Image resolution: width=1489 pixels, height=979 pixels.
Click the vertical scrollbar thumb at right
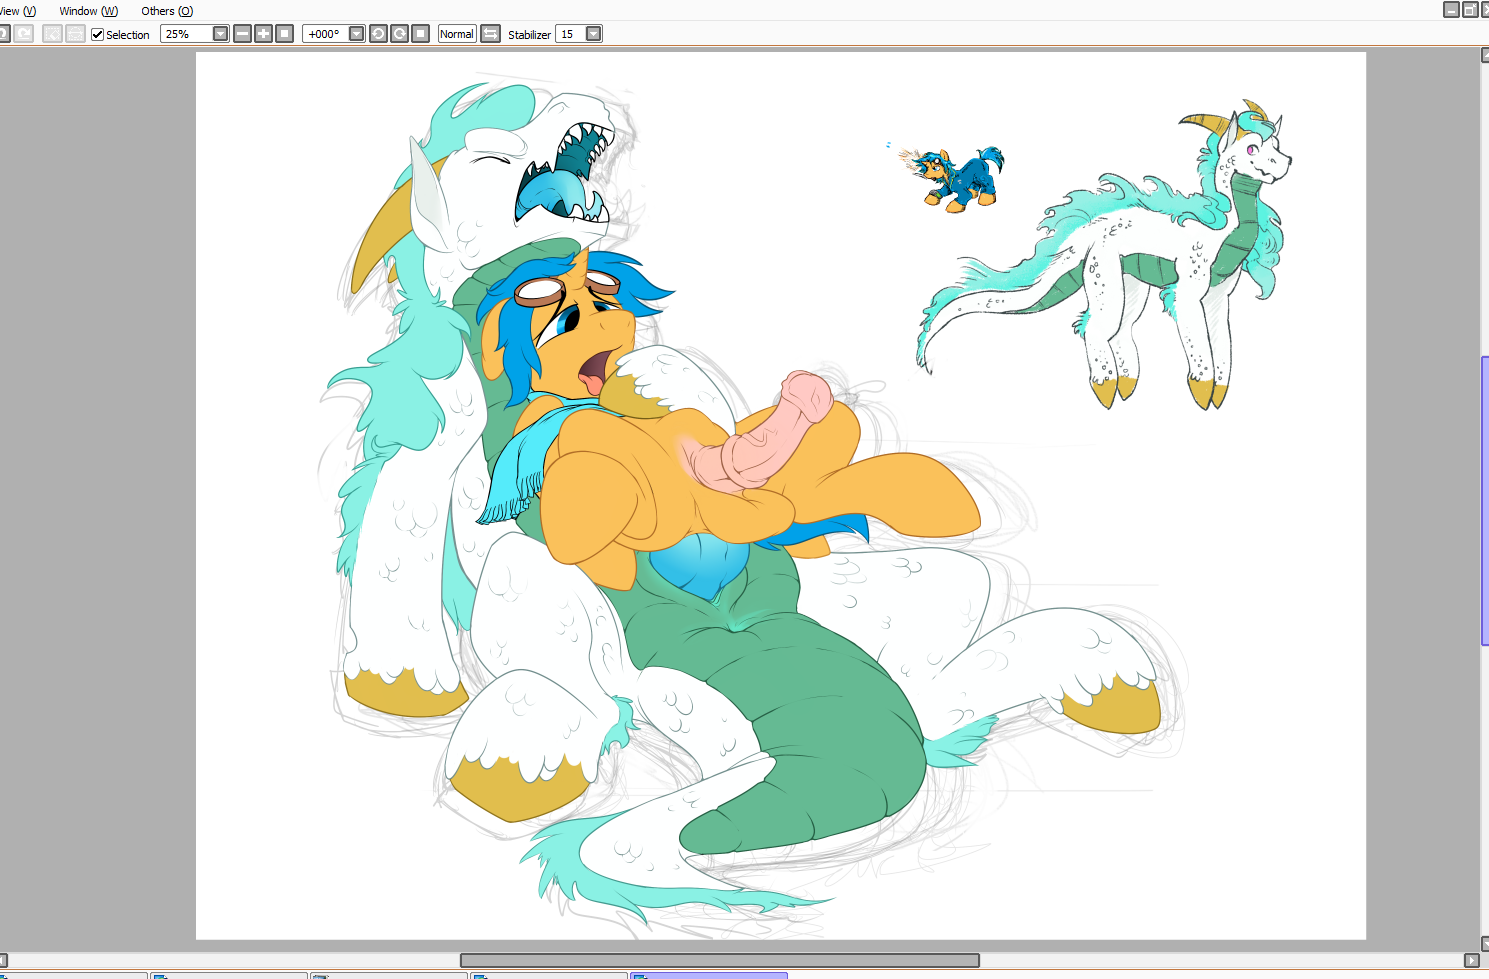pos(1484,500)
